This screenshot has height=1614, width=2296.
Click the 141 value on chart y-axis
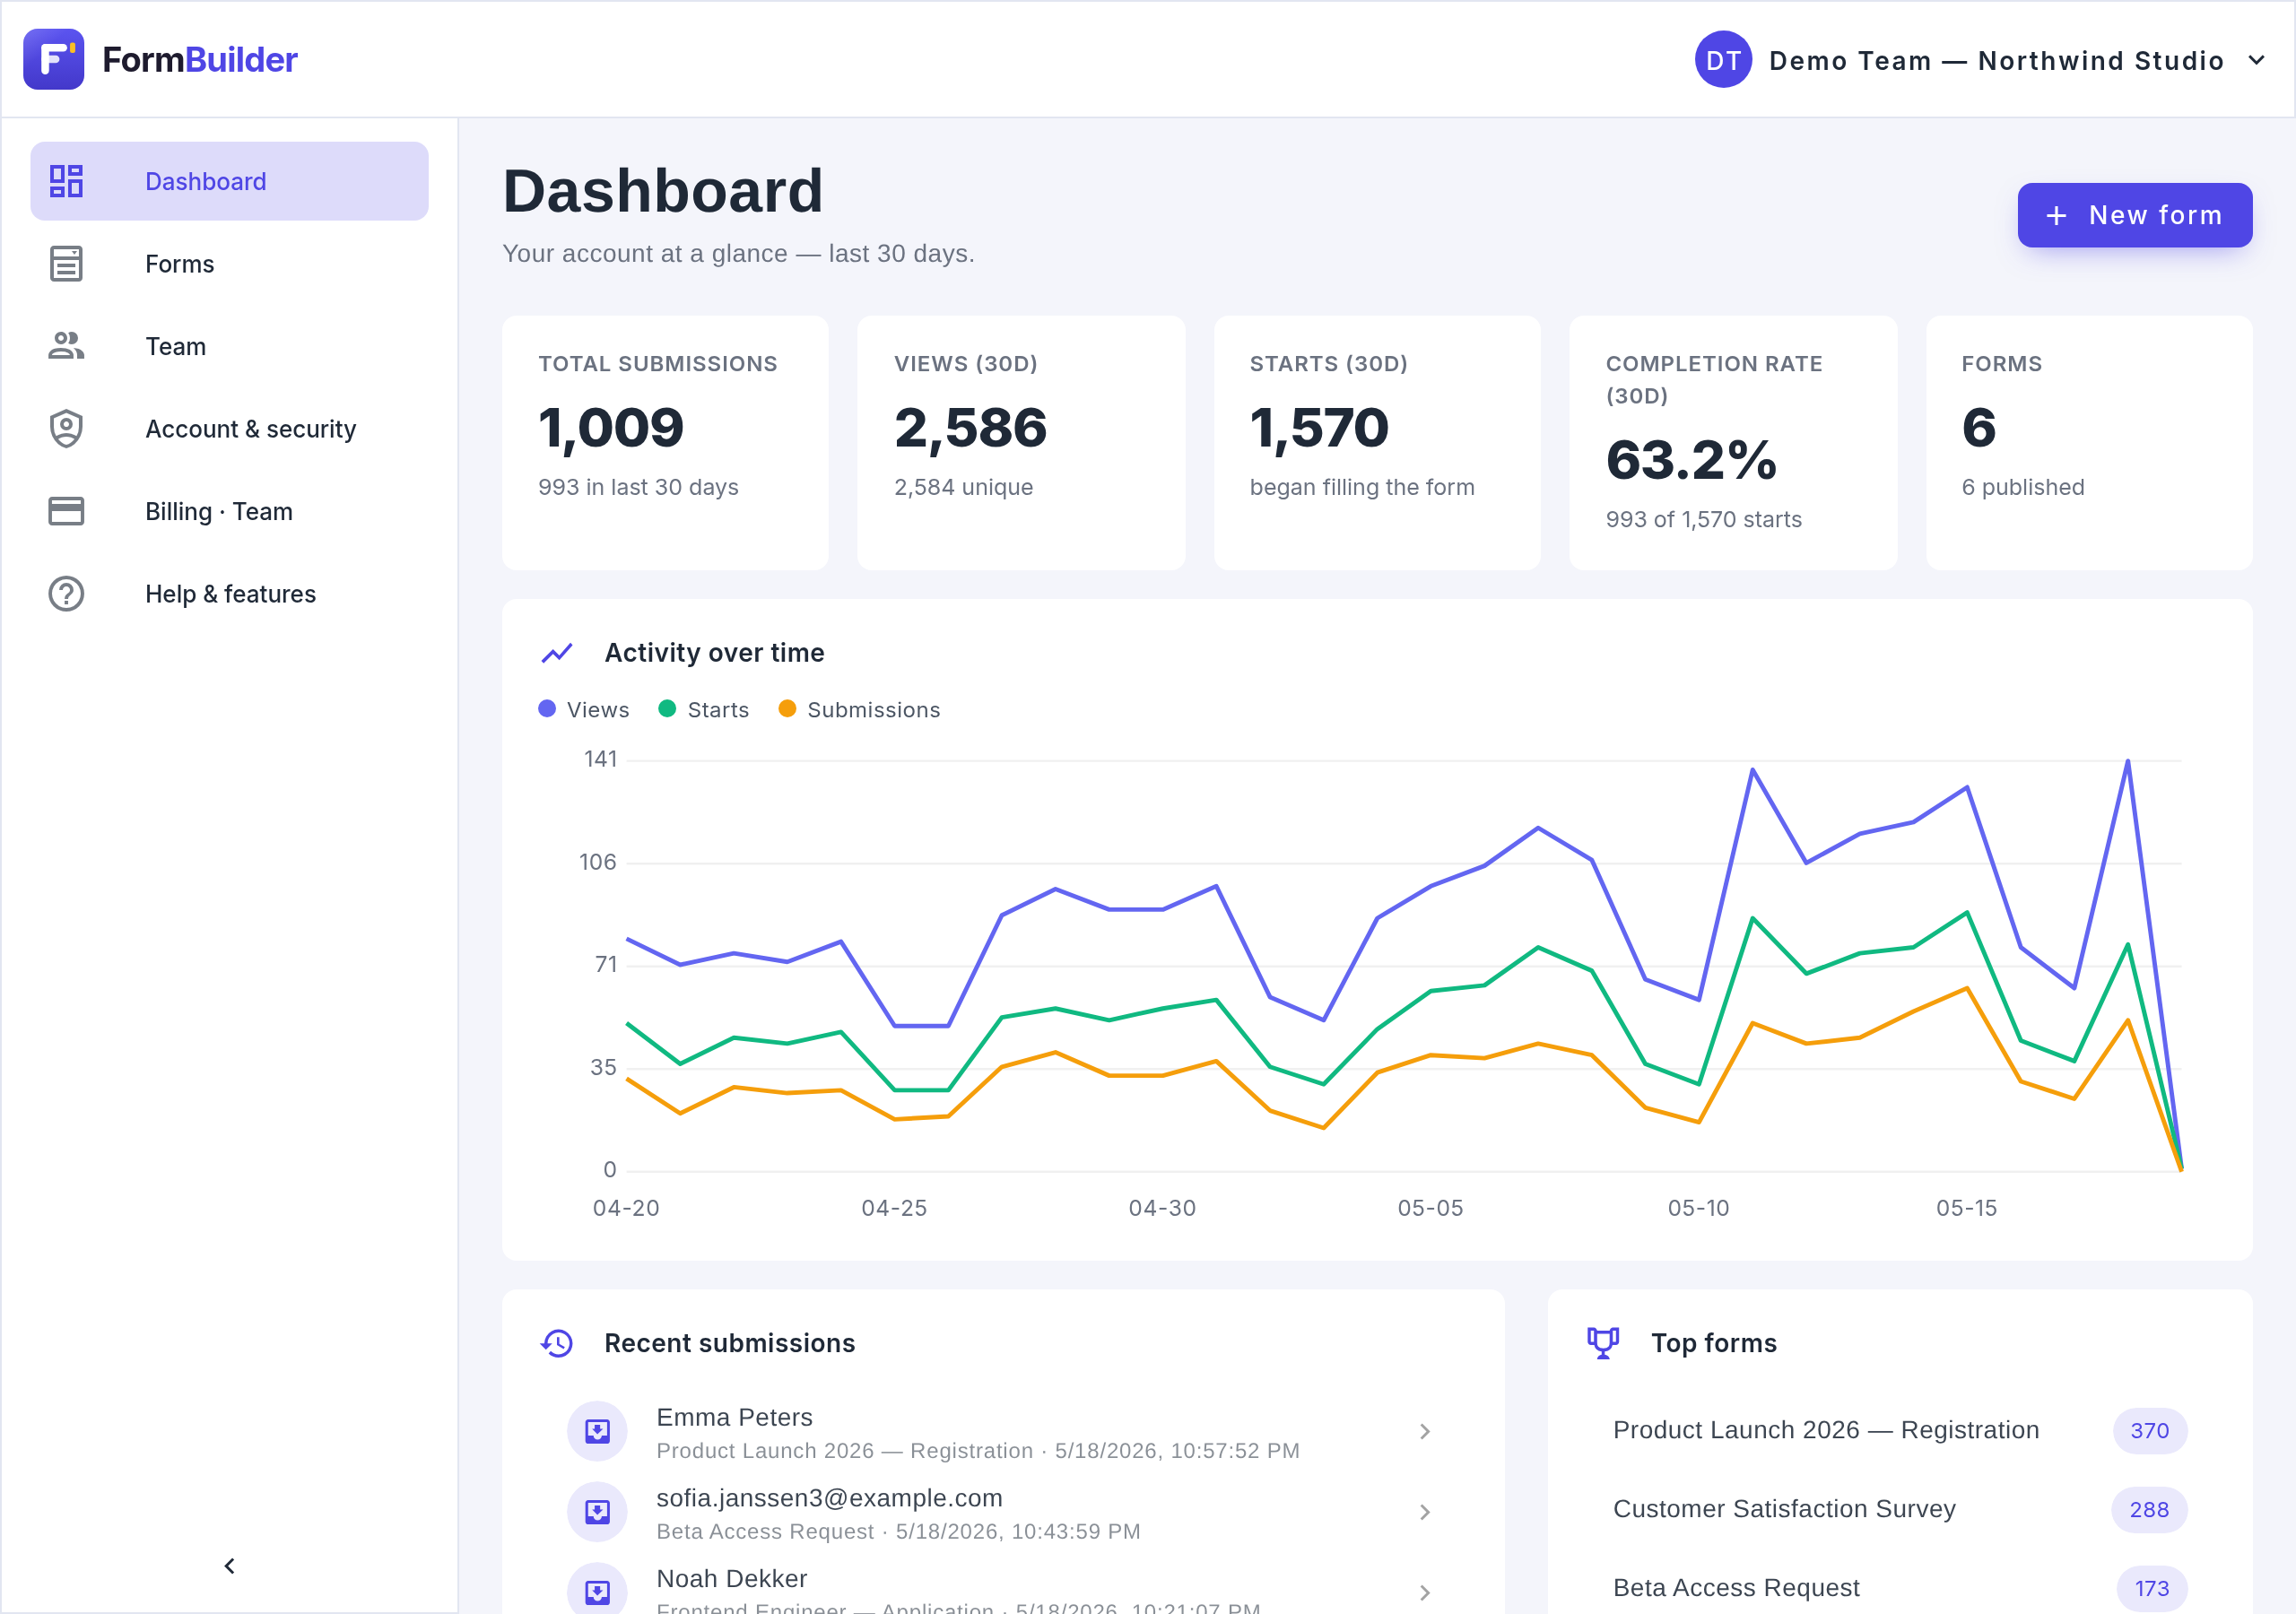click(600, 759)
